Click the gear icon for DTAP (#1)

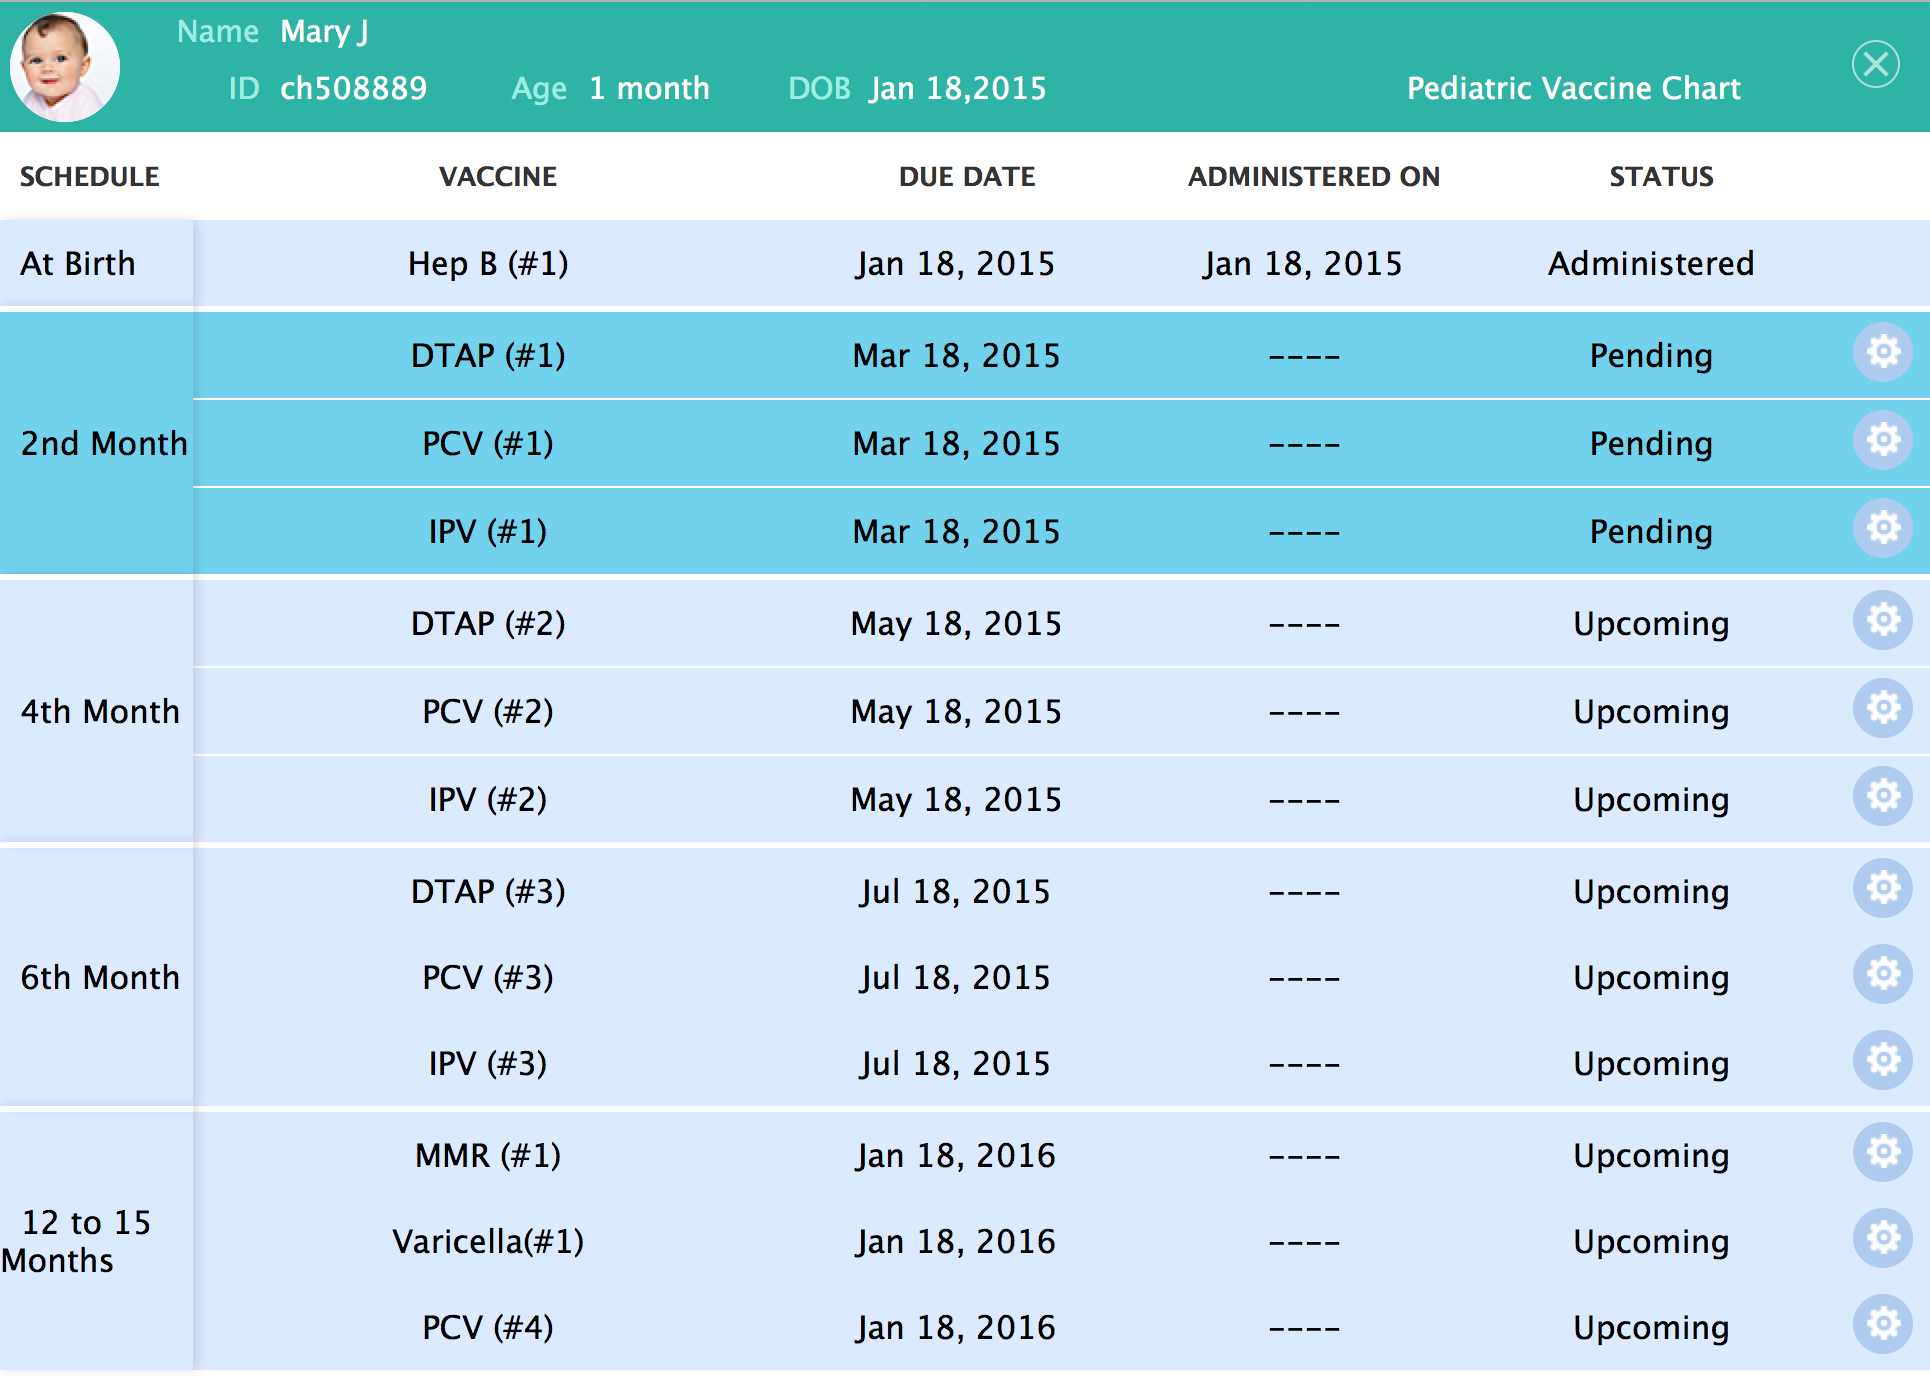(1883, 352)
